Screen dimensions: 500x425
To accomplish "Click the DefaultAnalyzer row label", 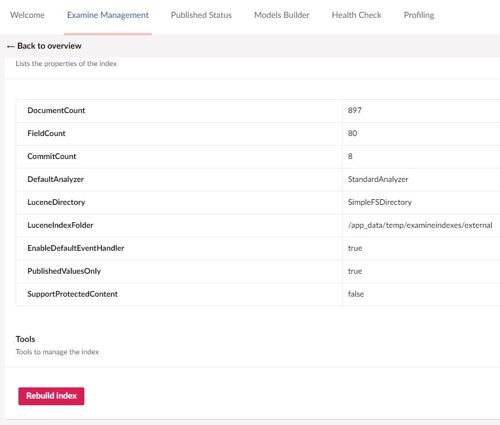I will point(55,179).
